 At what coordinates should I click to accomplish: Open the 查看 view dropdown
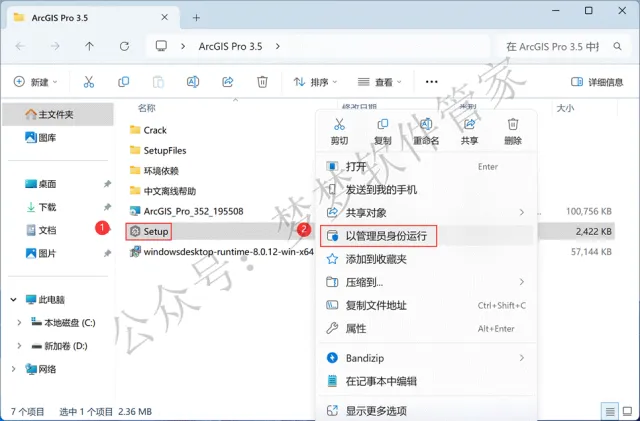point(380,82)
